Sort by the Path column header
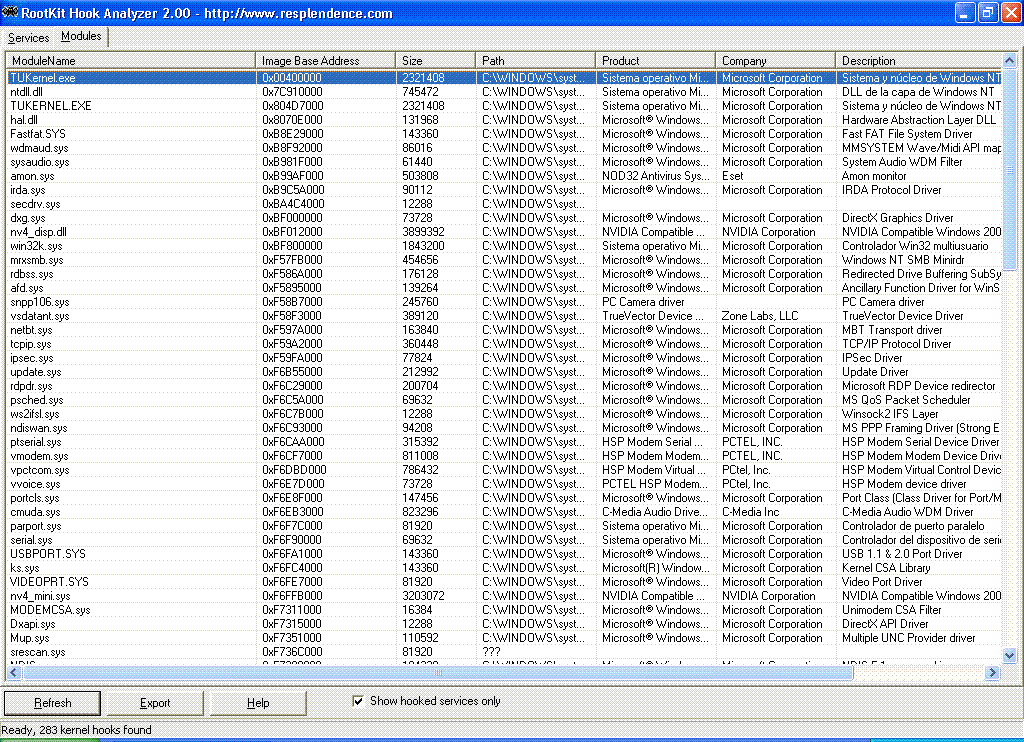The image size is (1024, 742). click(535, 61)
